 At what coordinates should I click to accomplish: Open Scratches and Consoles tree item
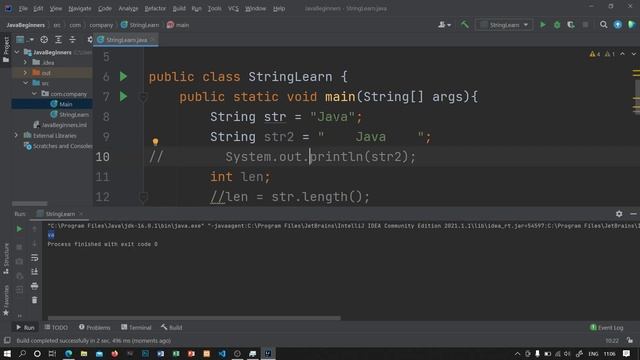point(58,146)
